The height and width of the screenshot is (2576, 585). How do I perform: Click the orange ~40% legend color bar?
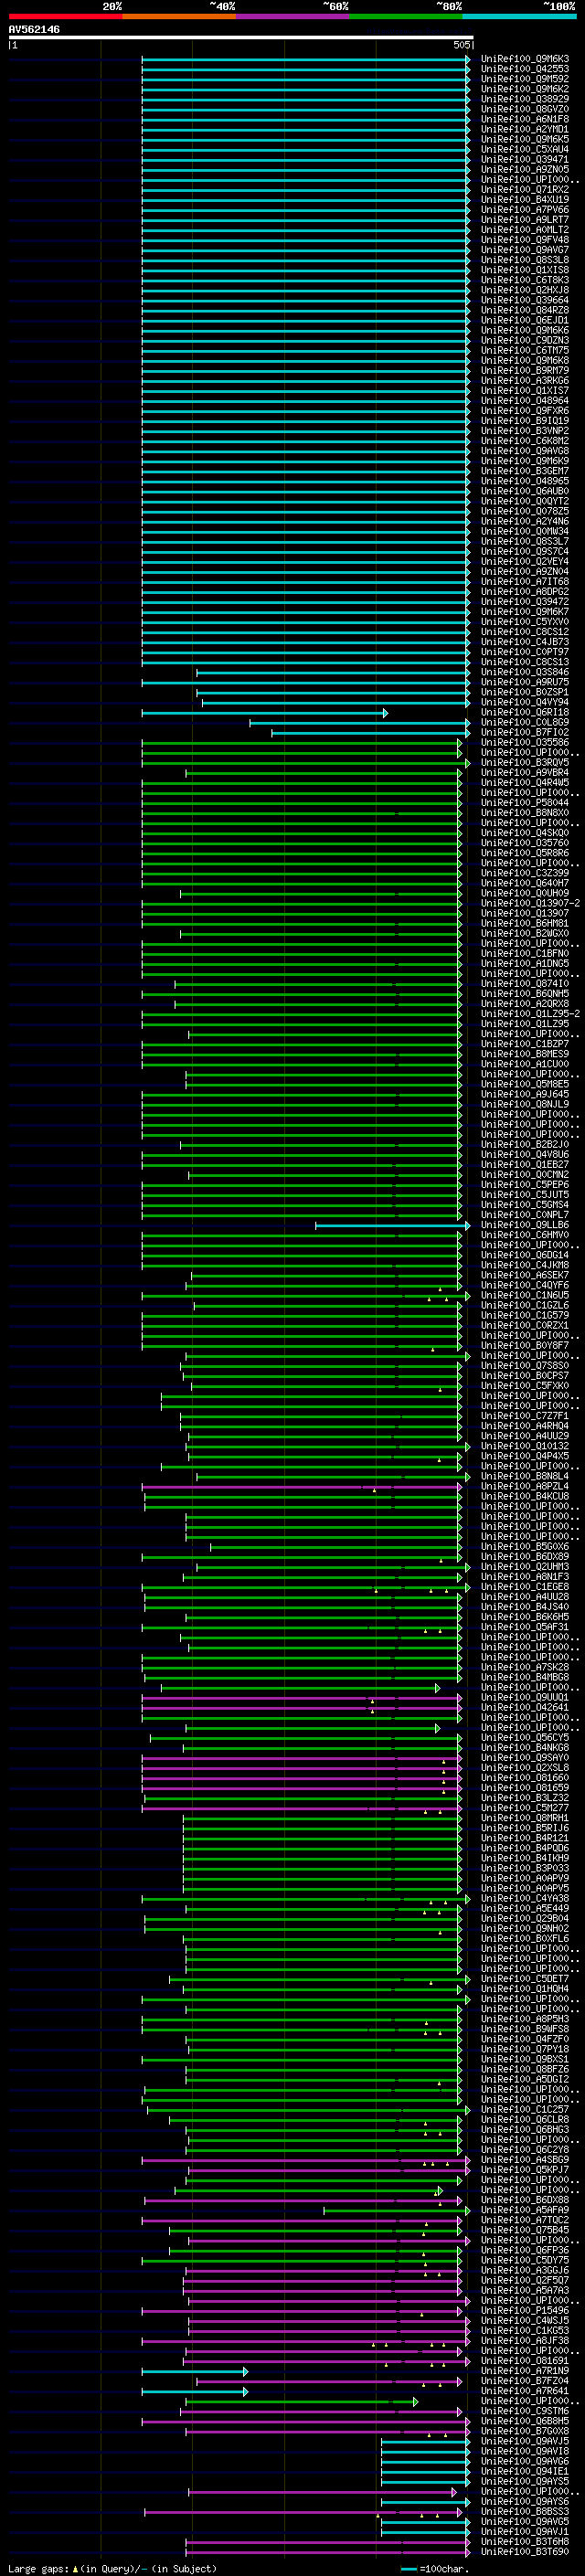[x=179, y=16]
